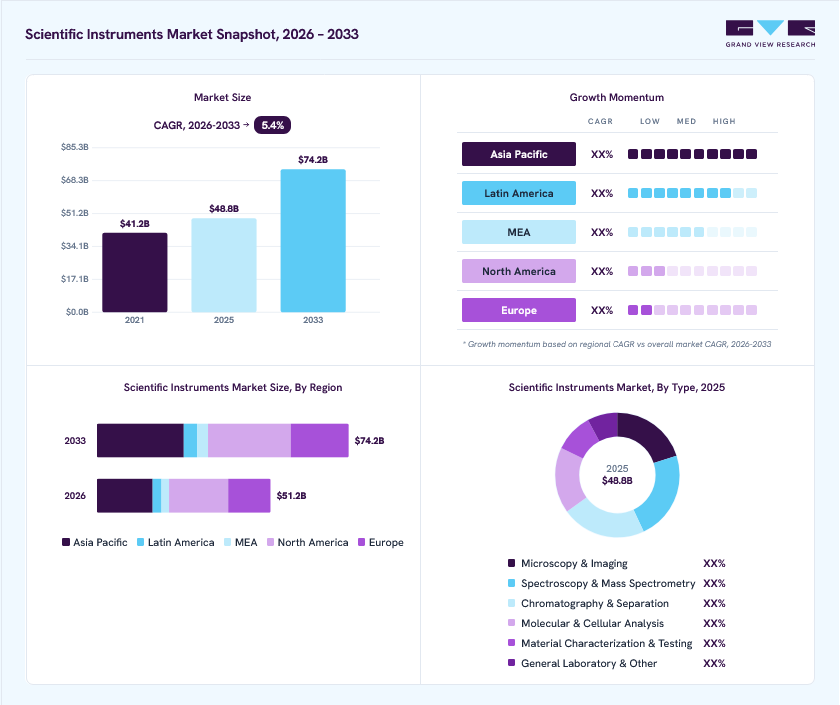Click the growth momentum footnote text
Viewport: 840px width, 705px height.
(617, 344)
